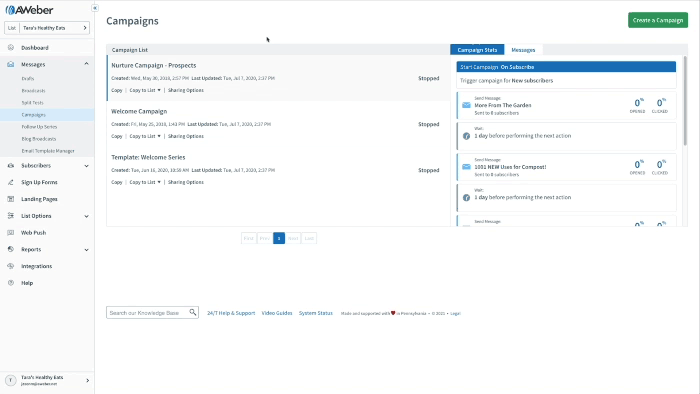Click Sharing Options under Nurture Campaign

click(186, 90)
